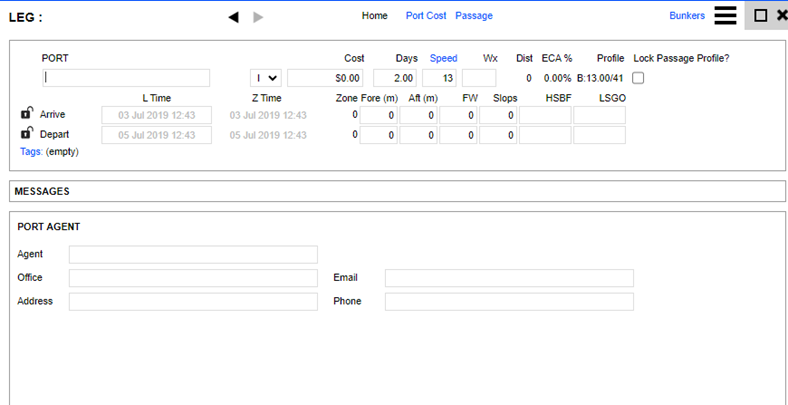Click the PORT name input field

(x=126, y=78)
